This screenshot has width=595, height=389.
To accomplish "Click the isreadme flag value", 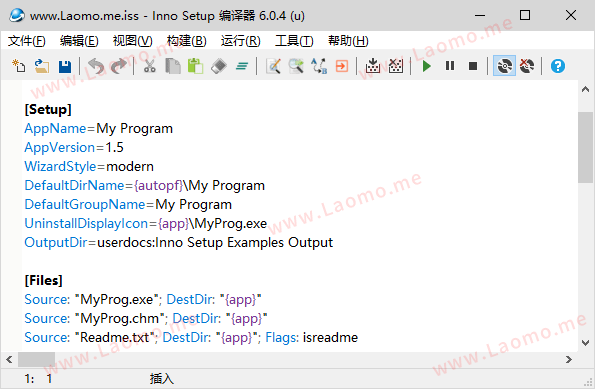I will (x=330, y=337).
